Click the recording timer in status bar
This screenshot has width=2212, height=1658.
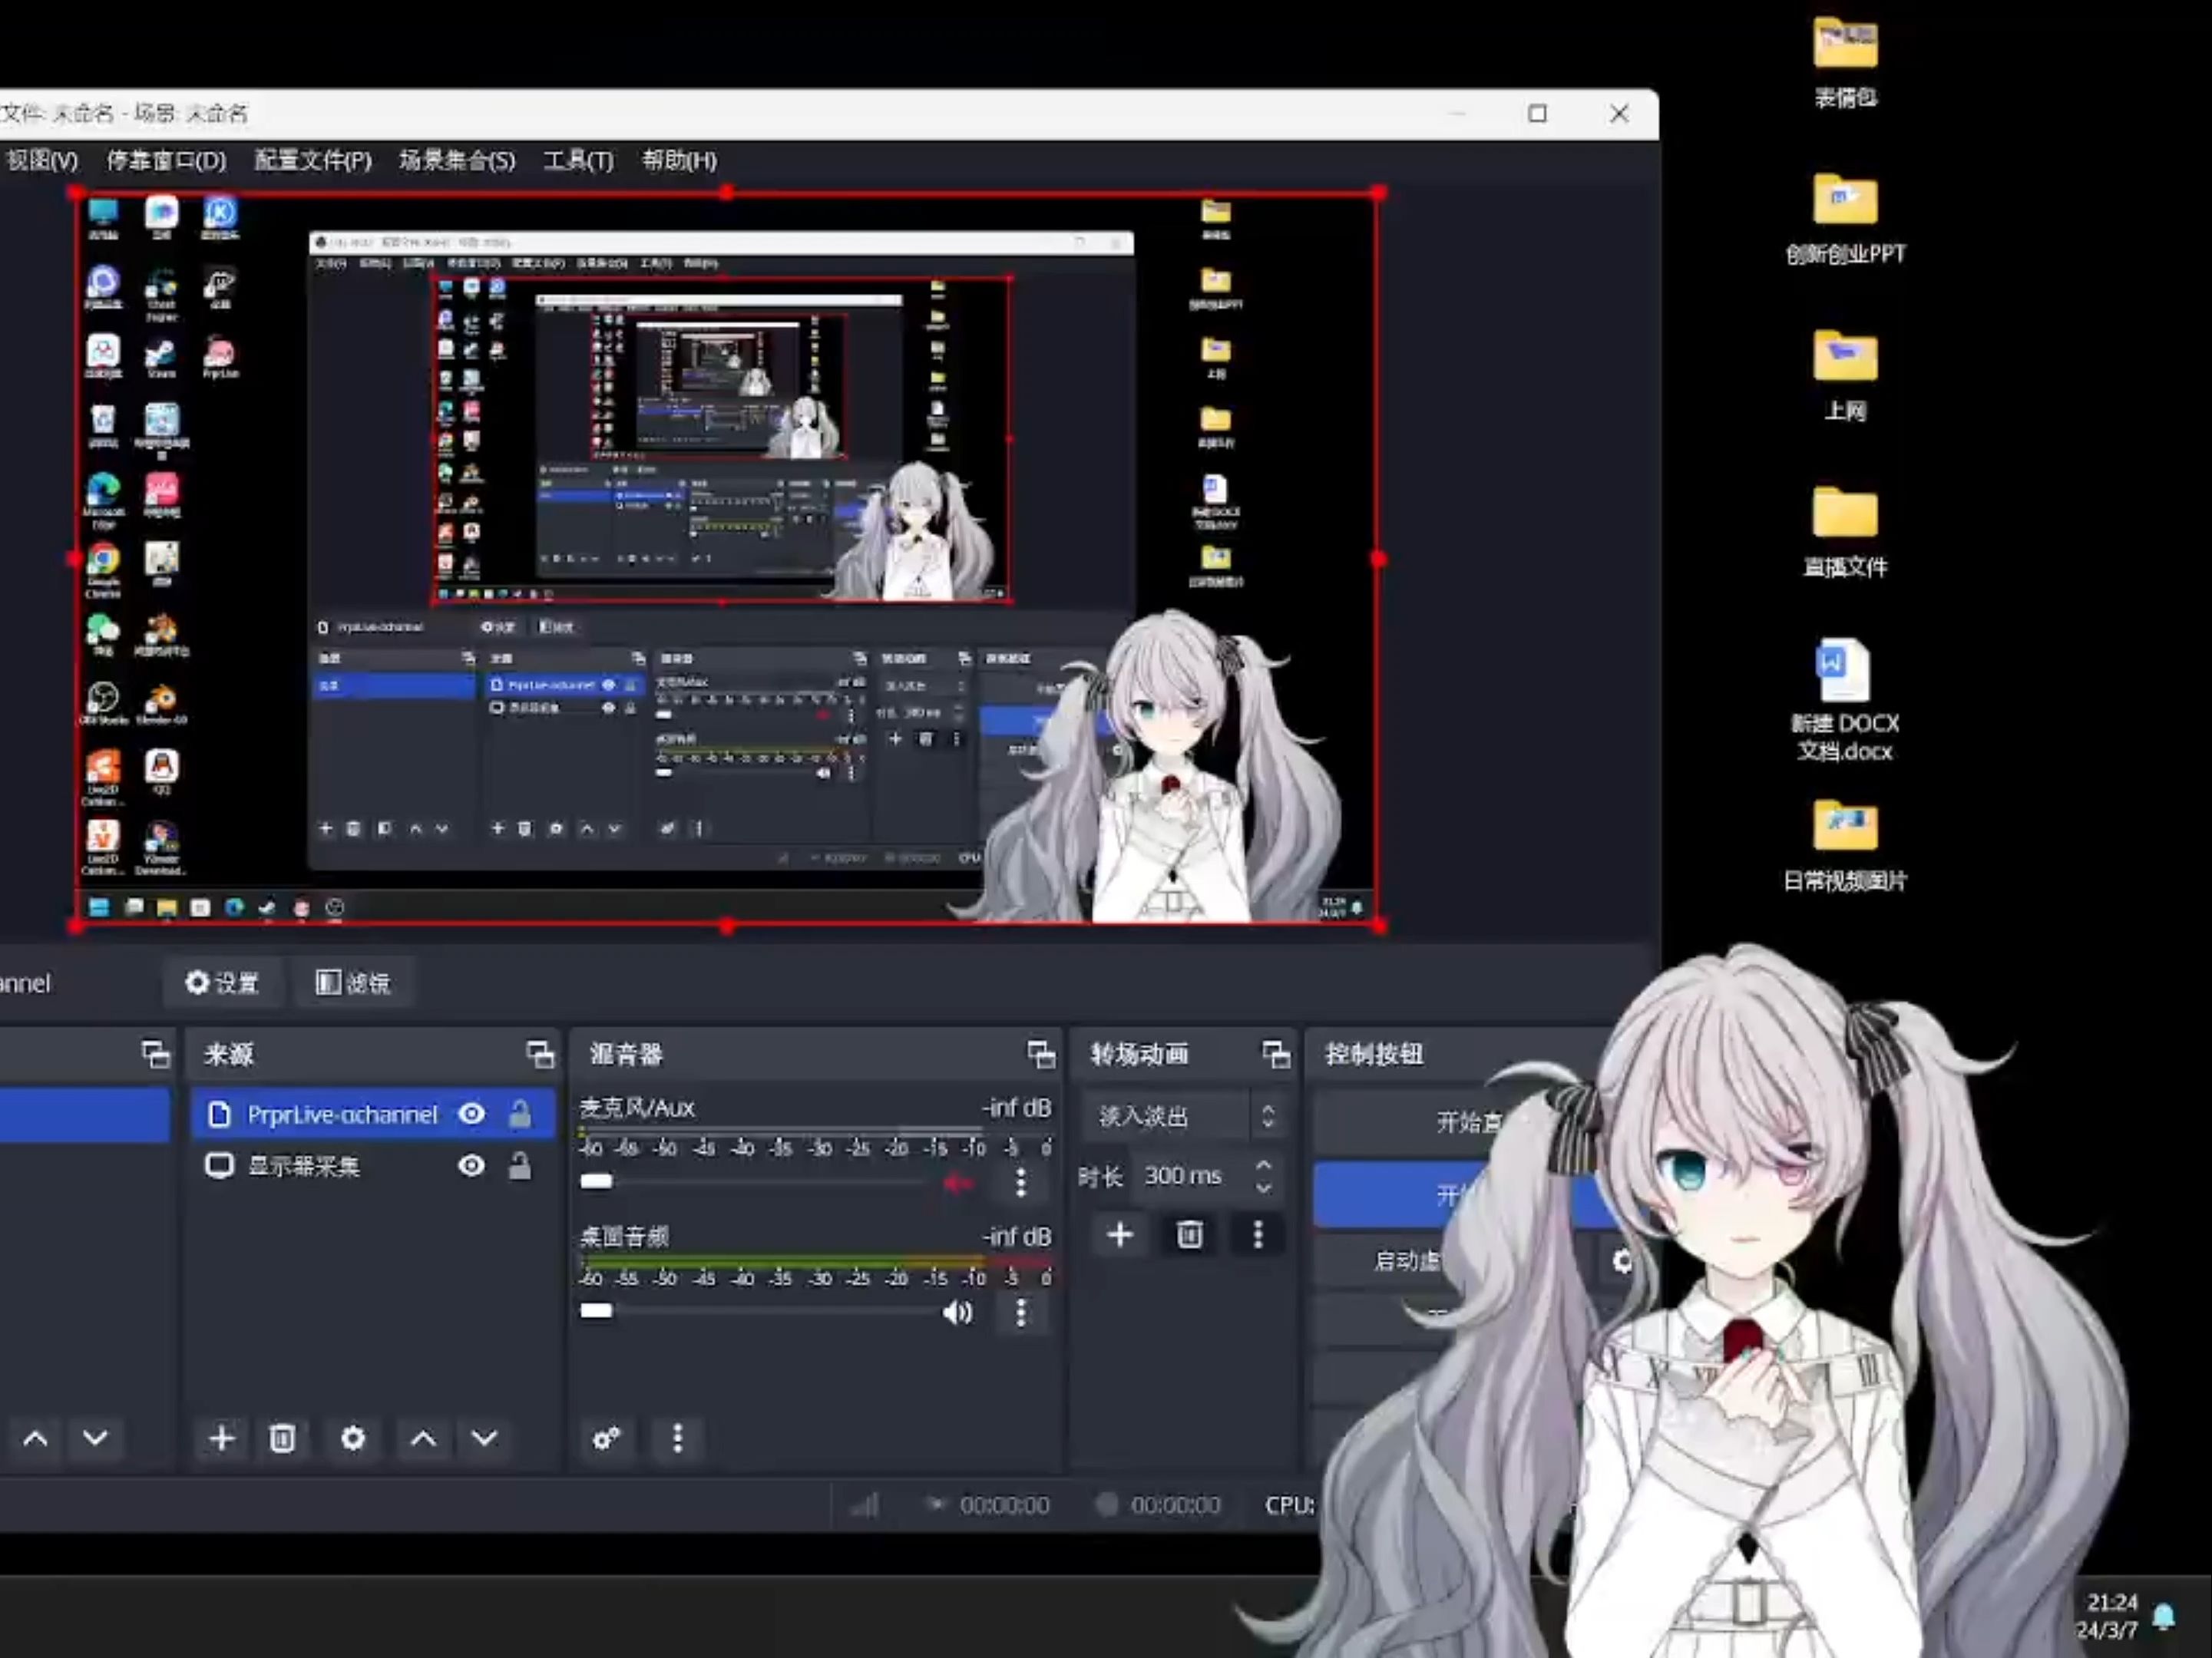1175,1505
